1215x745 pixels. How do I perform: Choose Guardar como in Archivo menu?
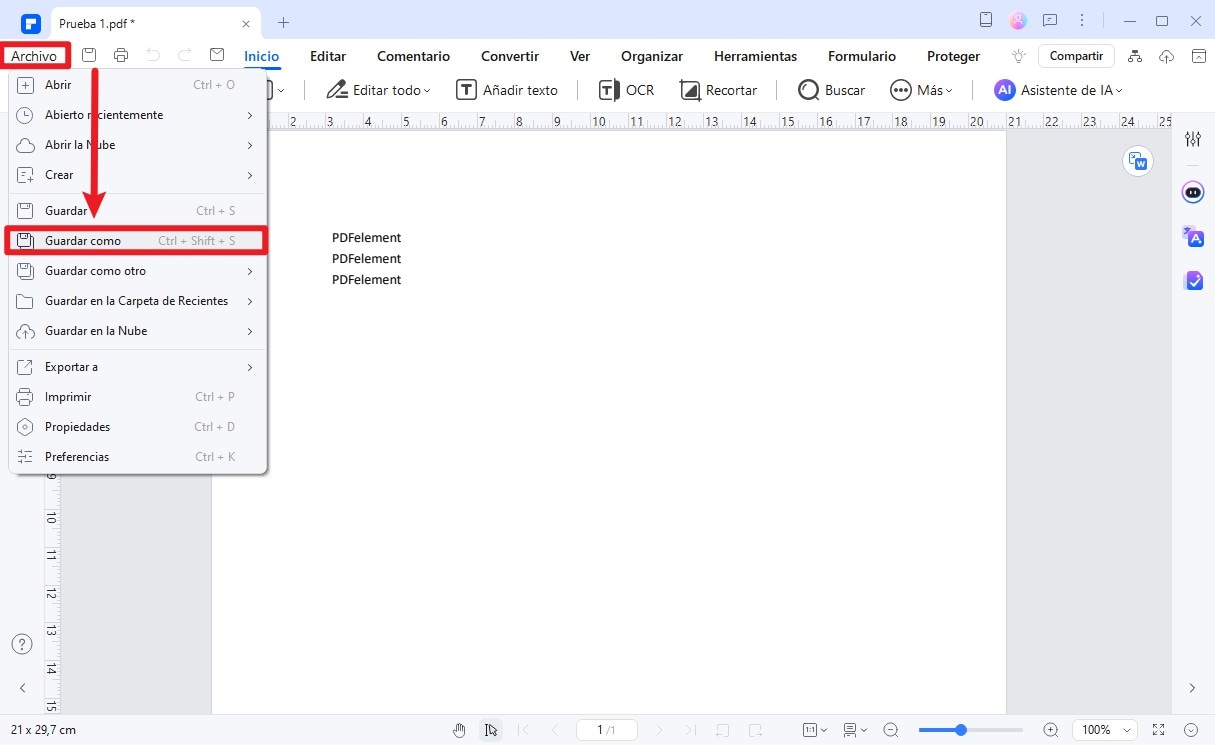[x=137, y=241]
